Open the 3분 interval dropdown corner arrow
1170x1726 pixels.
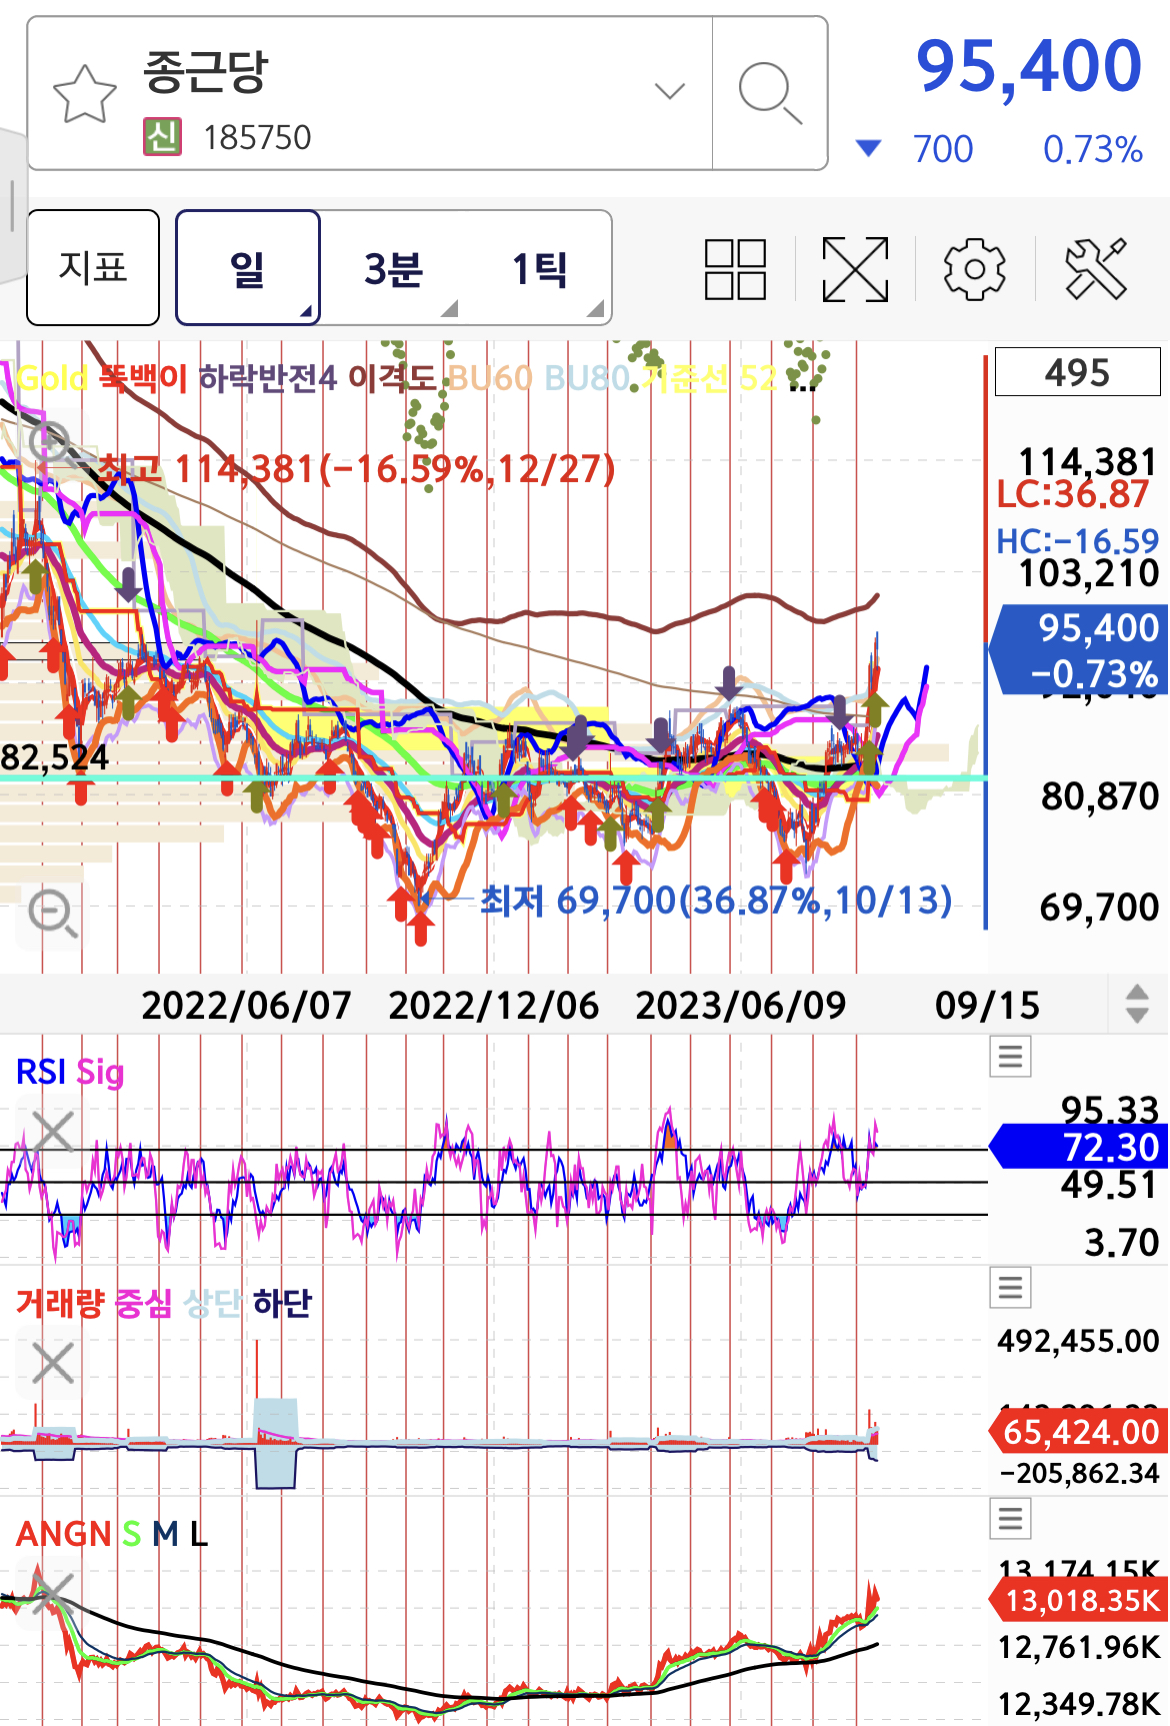click(450, 309)
